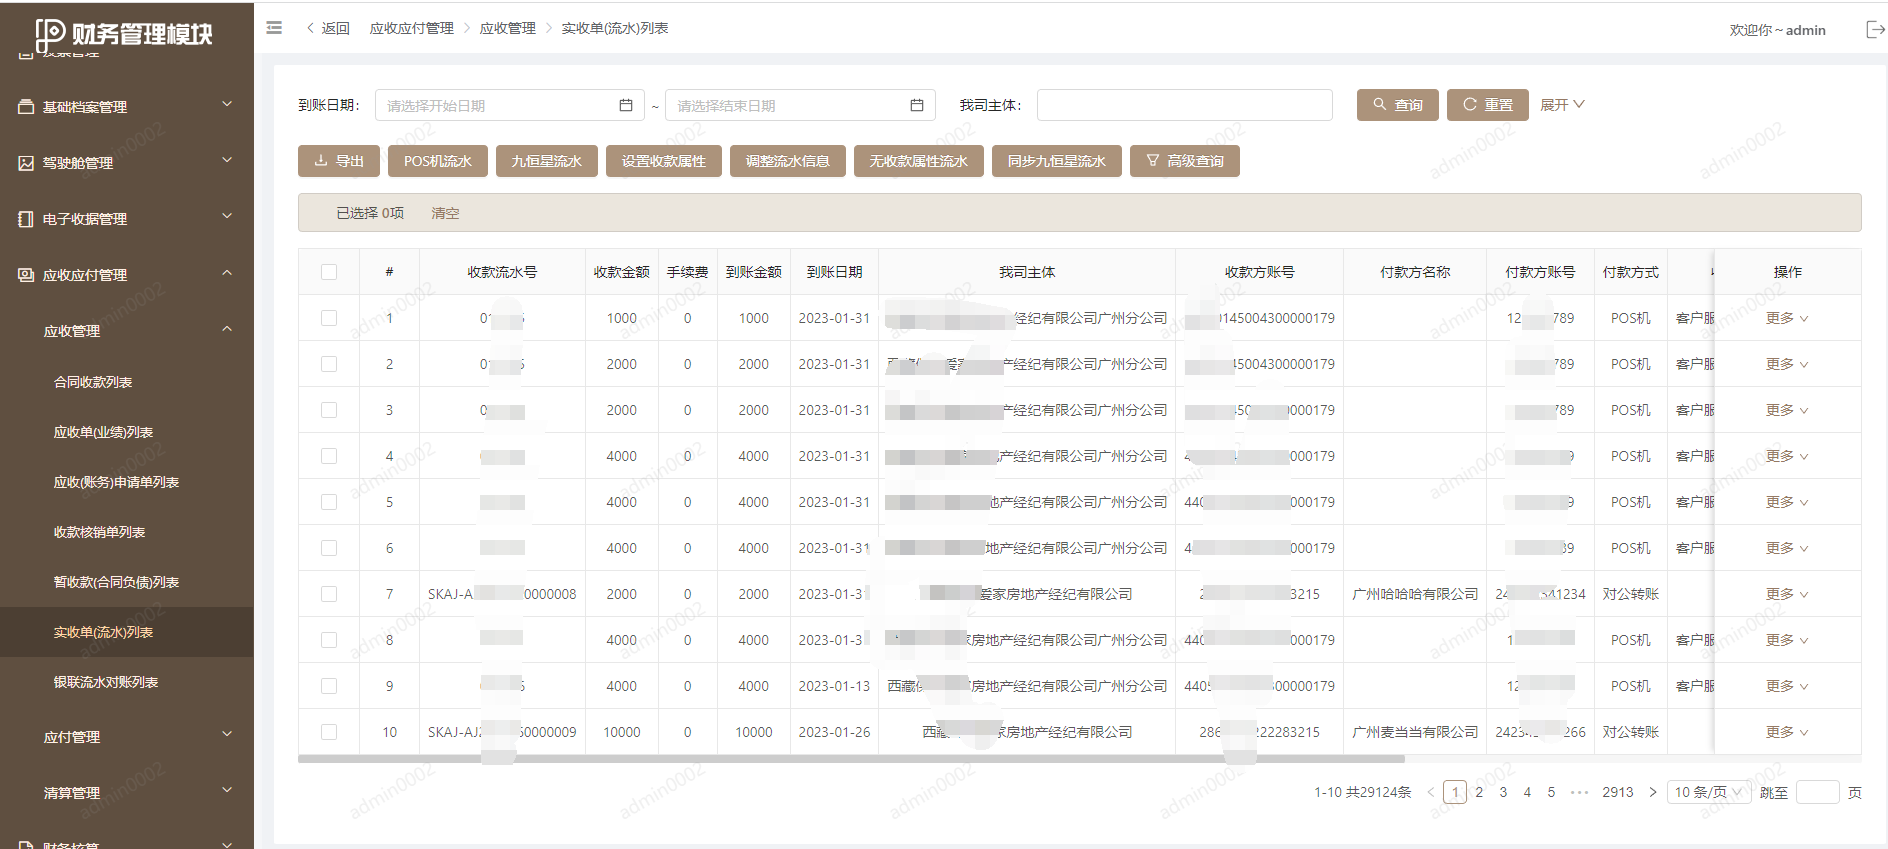
Task: Click the 导出 export button
Action: pos(339,161)
